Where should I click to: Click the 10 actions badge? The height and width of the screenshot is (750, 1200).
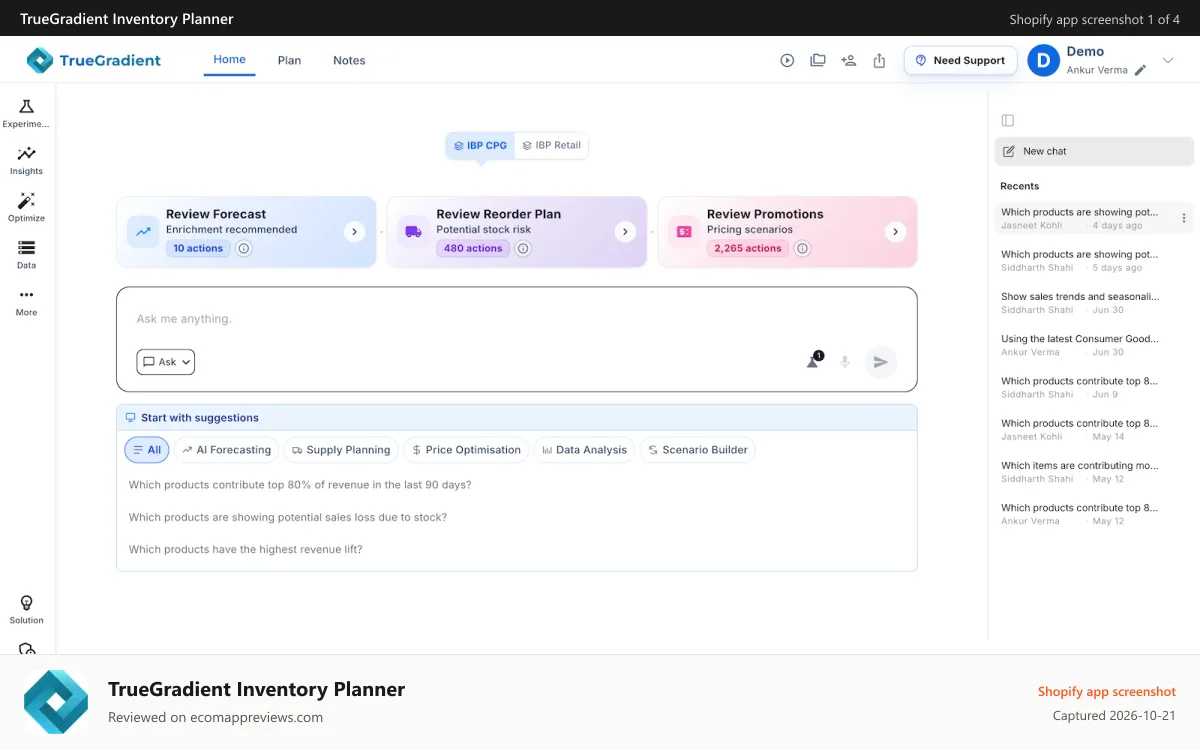pos(198,248)
